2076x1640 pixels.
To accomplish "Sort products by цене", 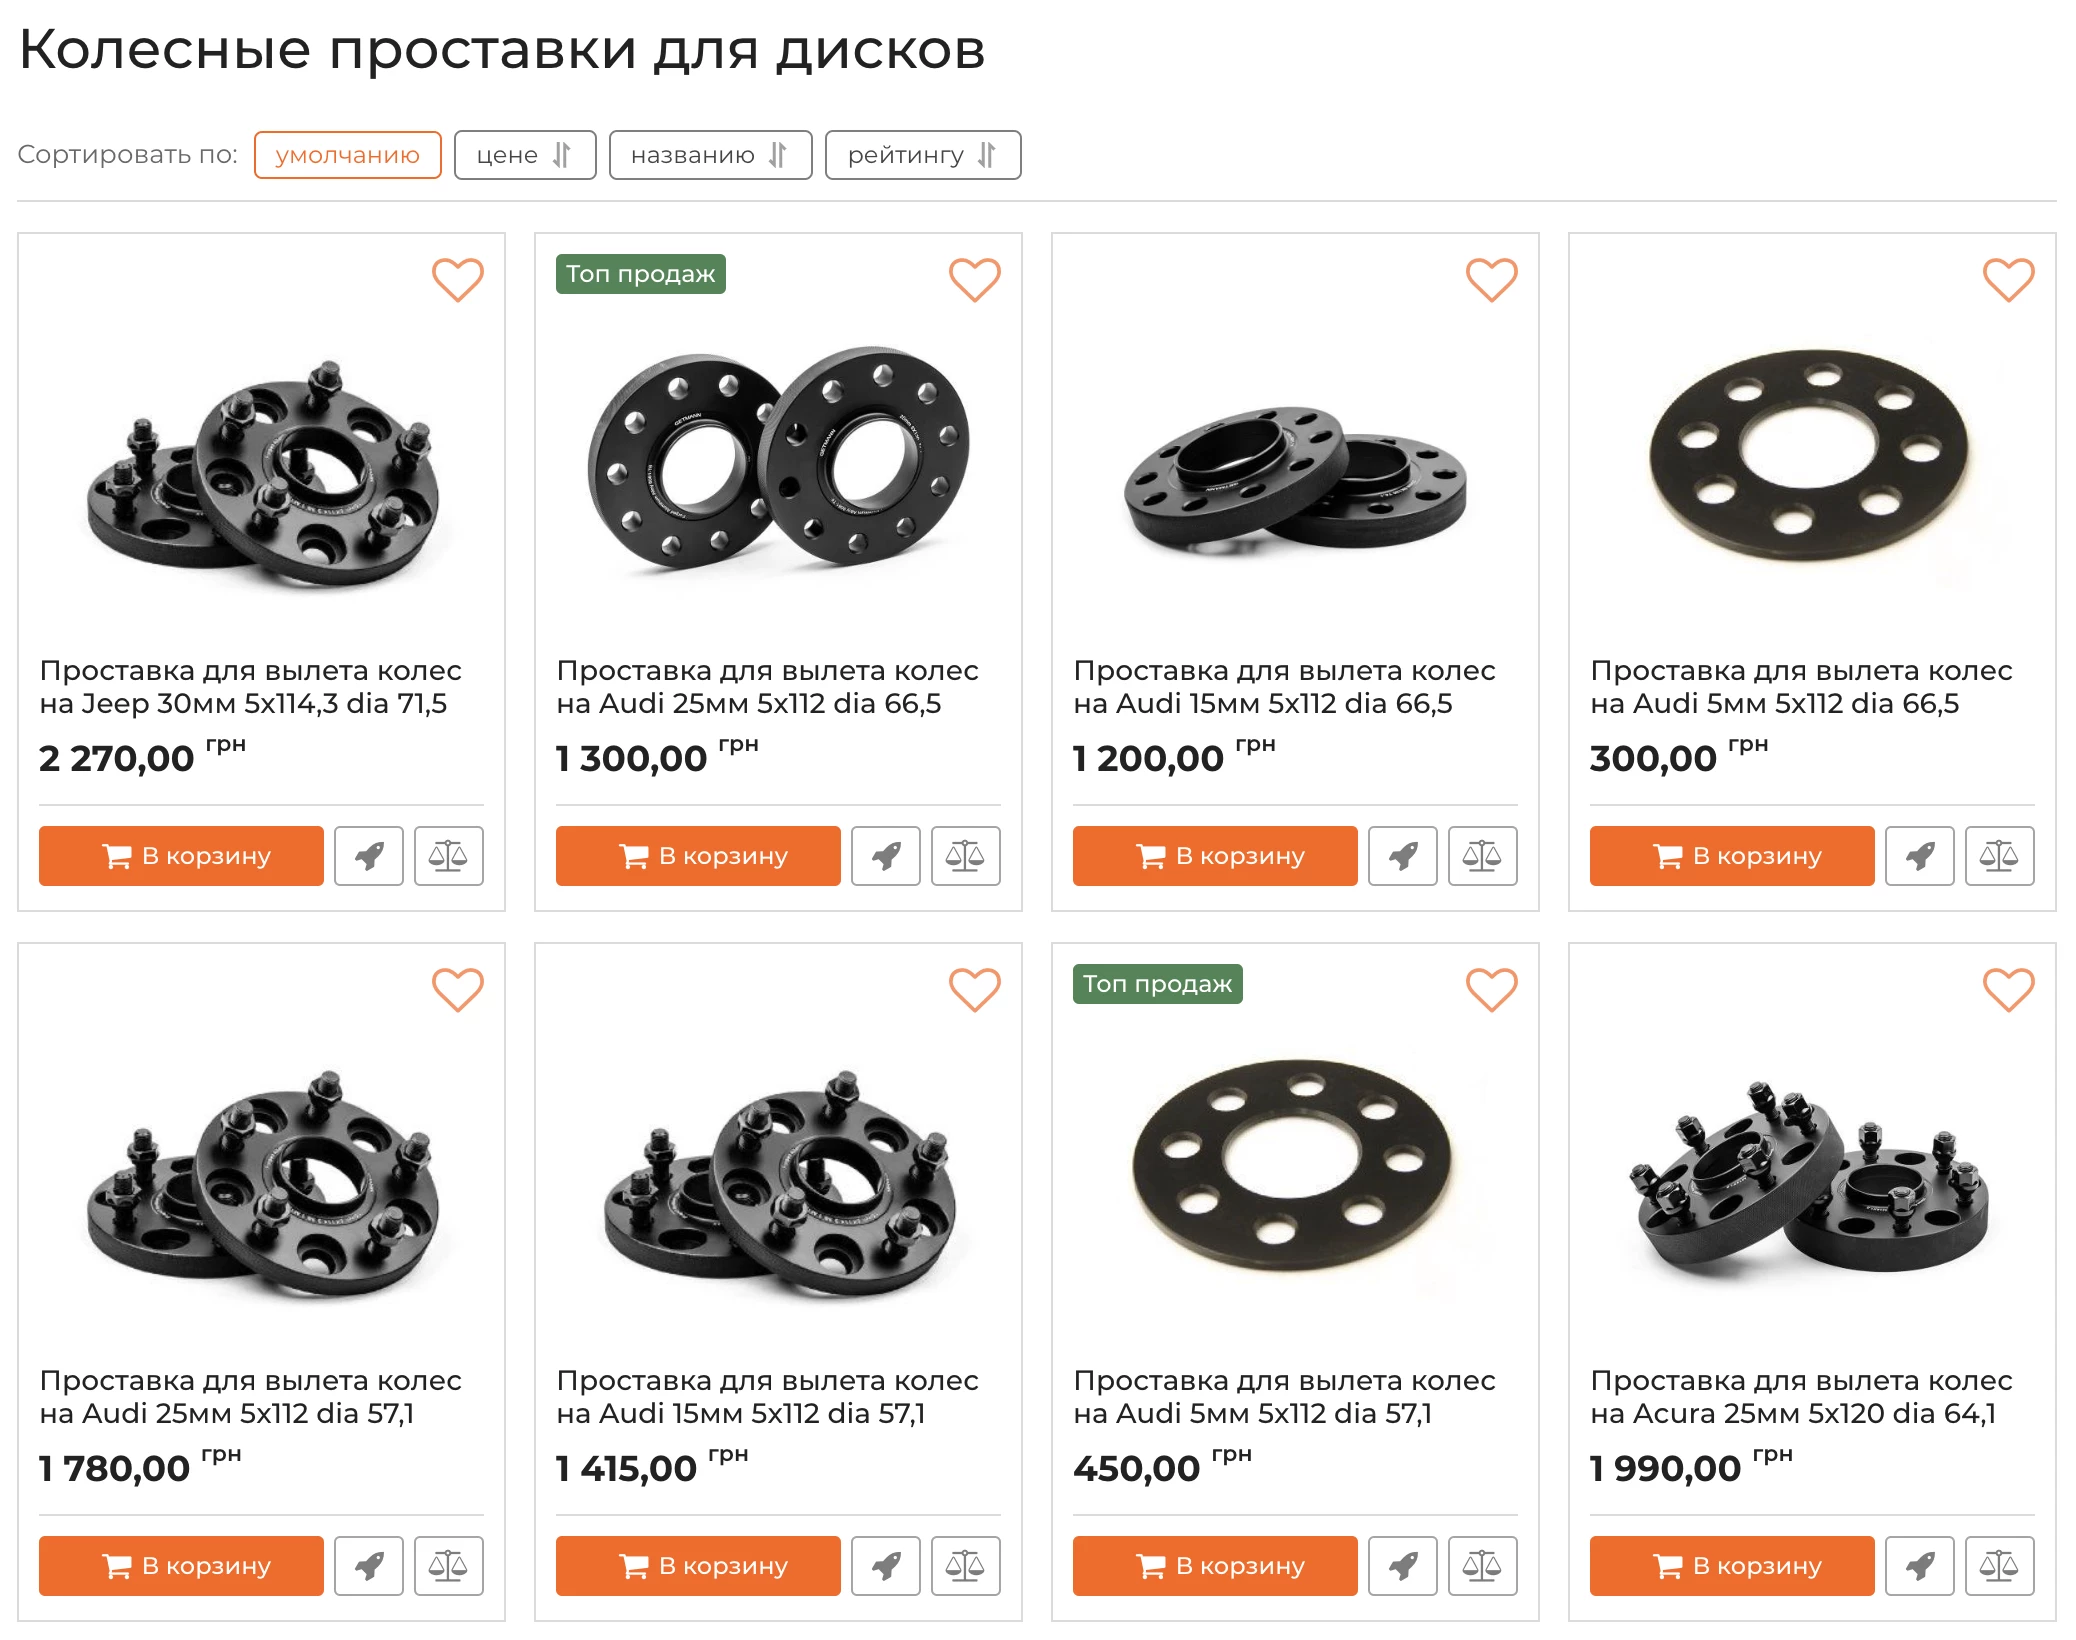I will [525, 155].
